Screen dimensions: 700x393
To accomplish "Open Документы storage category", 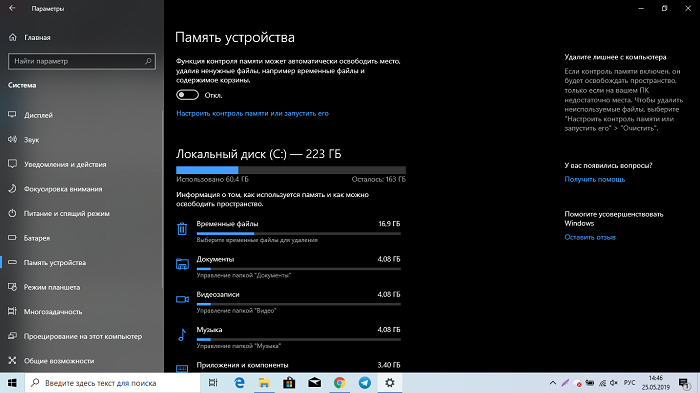I will click(x=288, y=267).
